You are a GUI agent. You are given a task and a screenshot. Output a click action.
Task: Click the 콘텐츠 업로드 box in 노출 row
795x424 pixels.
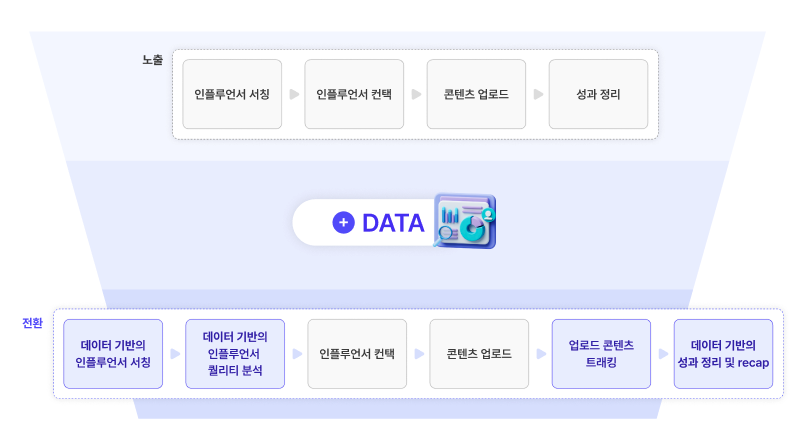point(476,94)
